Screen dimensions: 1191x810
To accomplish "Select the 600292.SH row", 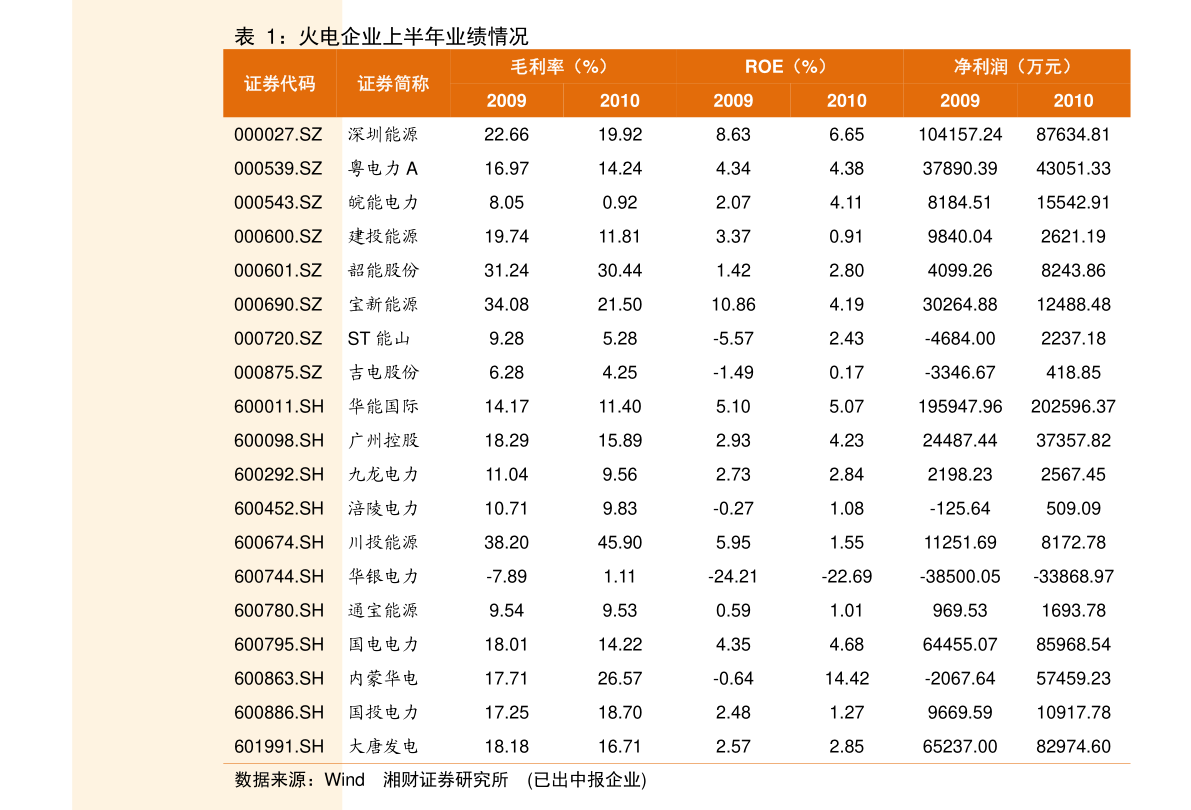I will pos(279,474).
